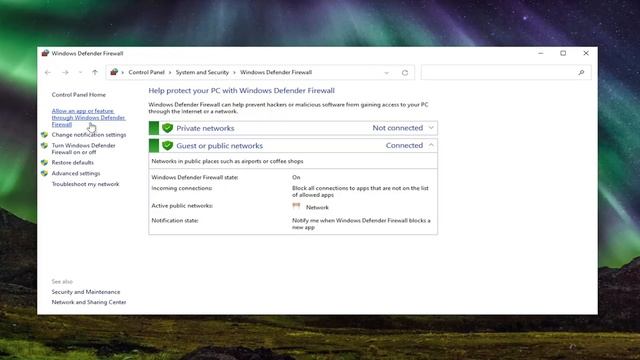Click shield icon beside Advanced settings
Image resolution: width=640 pixels, height=360 pixels.
point(44,173)
